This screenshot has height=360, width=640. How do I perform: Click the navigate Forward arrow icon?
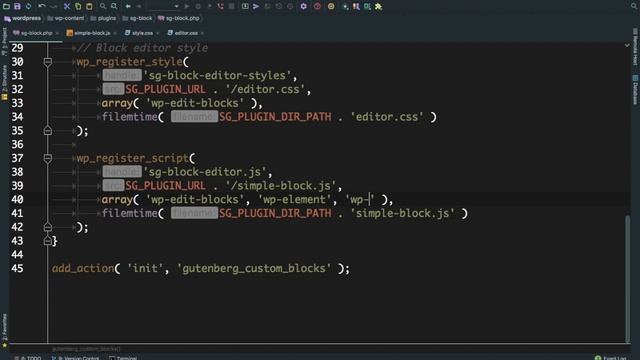coord(139,6)
